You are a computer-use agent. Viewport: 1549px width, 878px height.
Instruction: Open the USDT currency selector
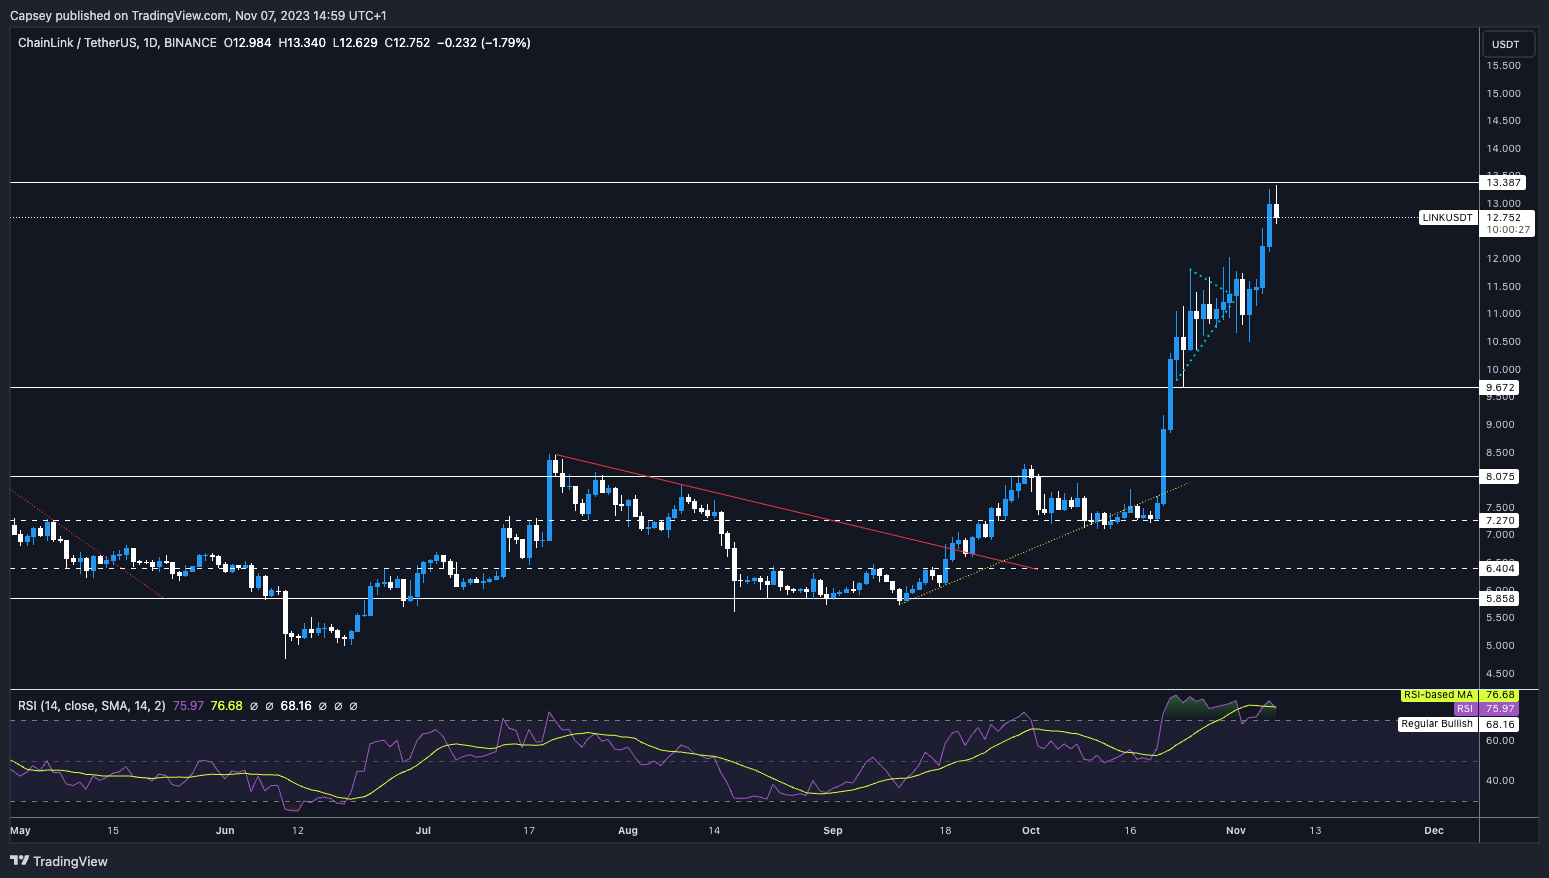pos(1505,44)
